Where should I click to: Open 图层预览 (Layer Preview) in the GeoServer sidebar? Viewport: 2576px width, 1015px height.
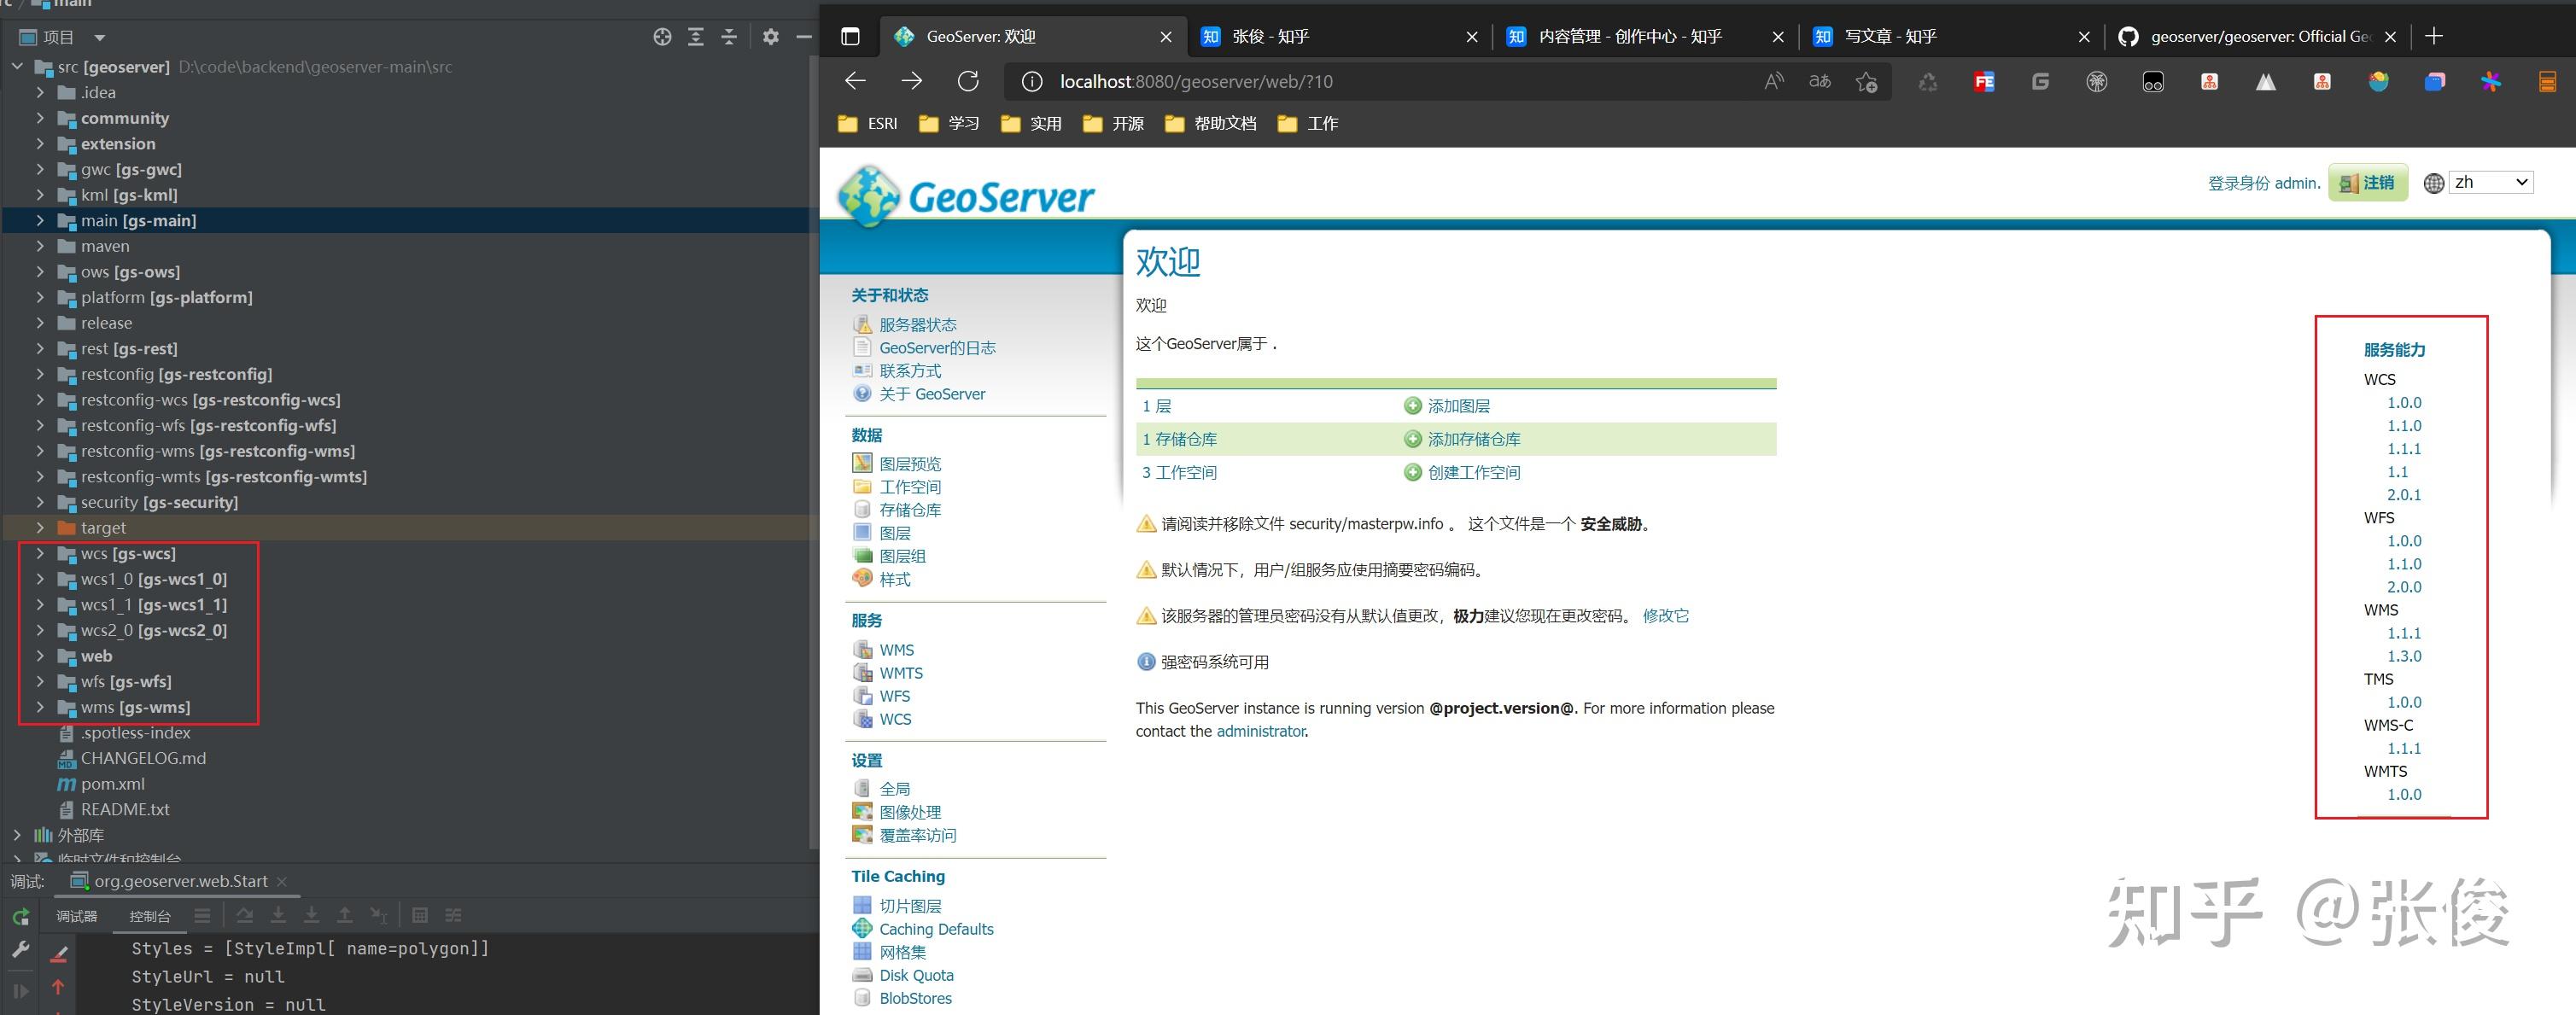pyautogui.click(x=910, y=463)
